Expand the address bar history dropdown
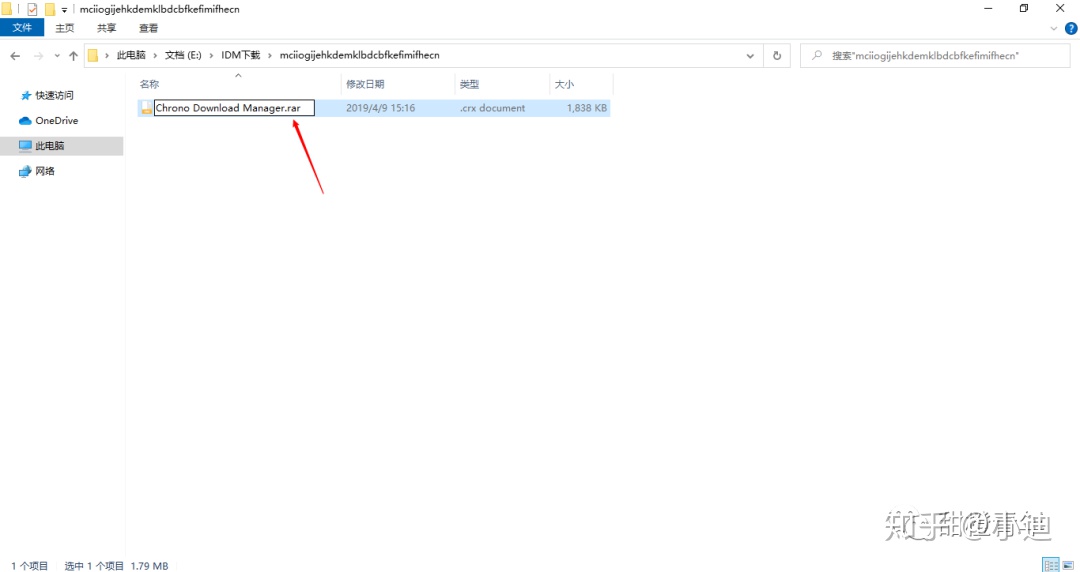Viewport: 1080px width, 572px height. 750,56
